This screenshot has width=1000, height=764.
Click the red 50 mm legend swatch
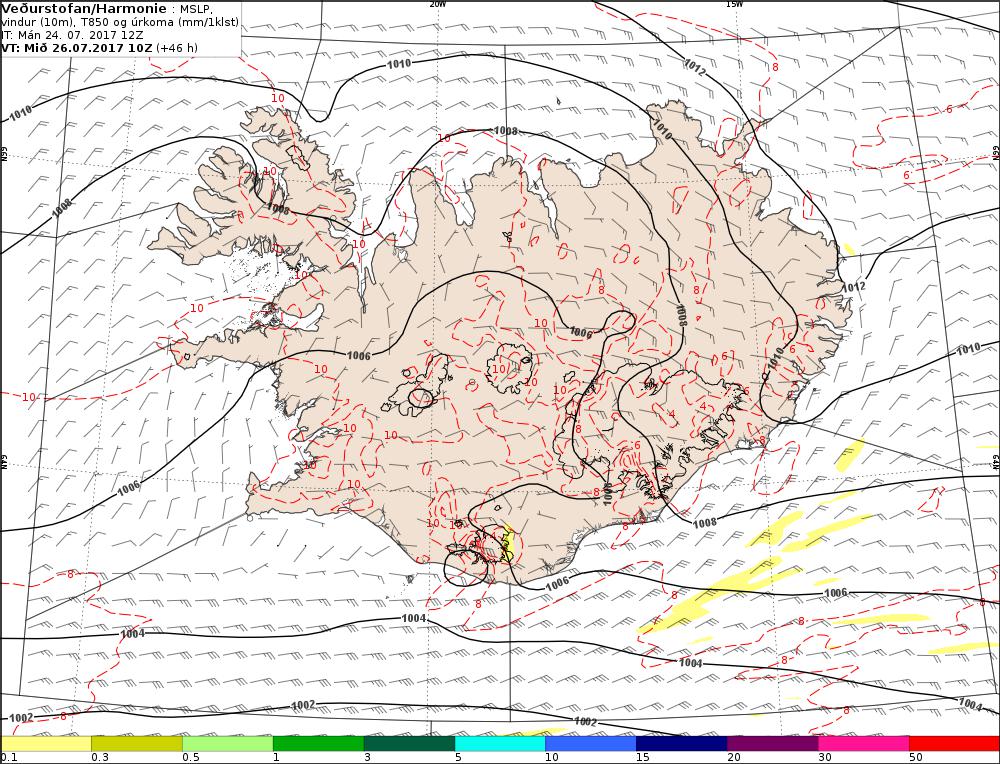click(954, 744)
